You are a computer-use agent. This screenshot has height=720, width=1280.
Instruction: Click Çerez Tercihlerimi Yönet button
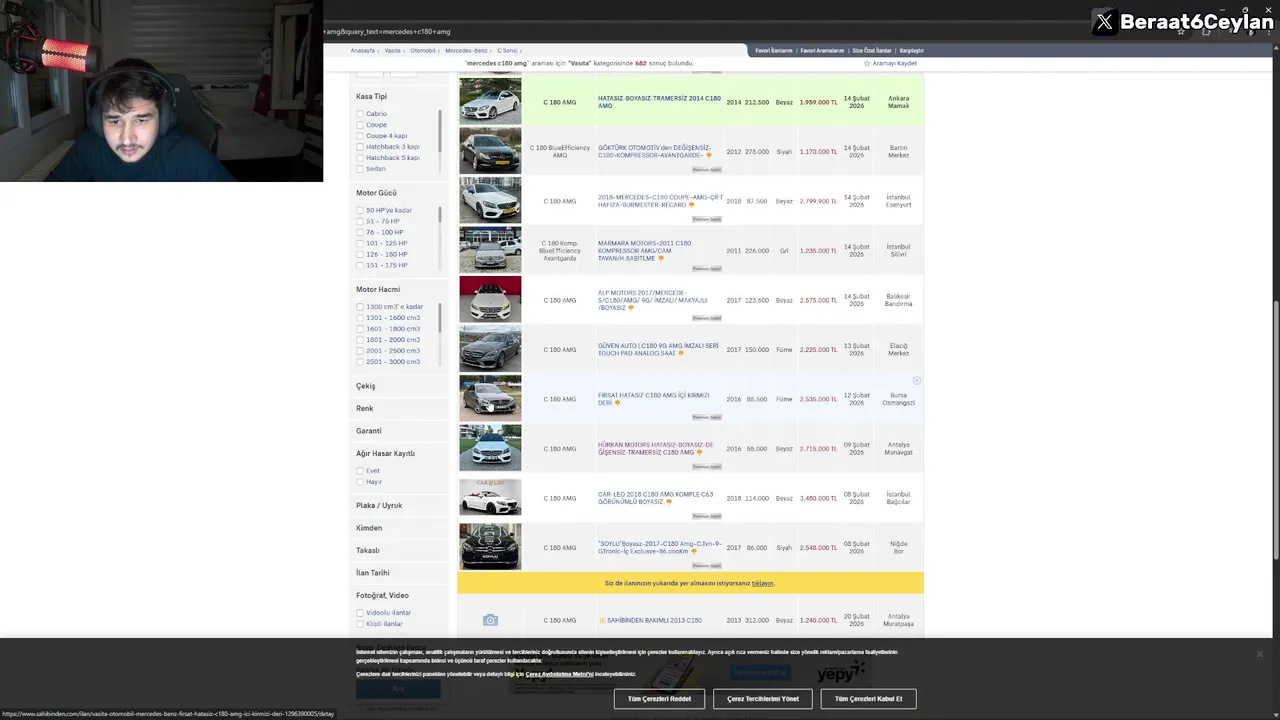[763, 699]
